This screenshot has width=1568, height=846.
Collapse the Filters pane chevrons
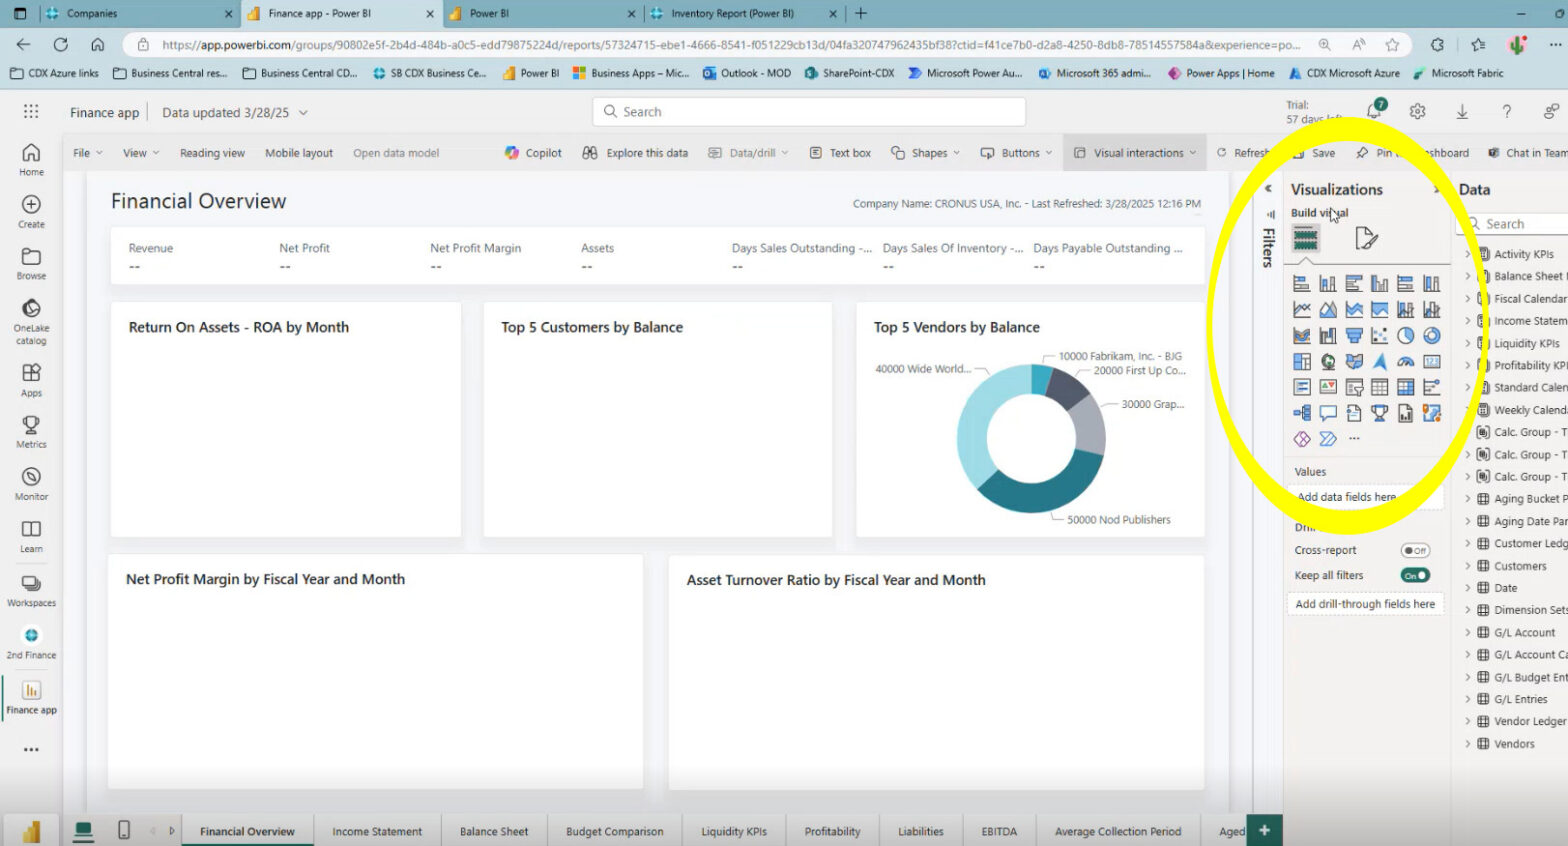pyautogui.click(x=1268, y=189)
